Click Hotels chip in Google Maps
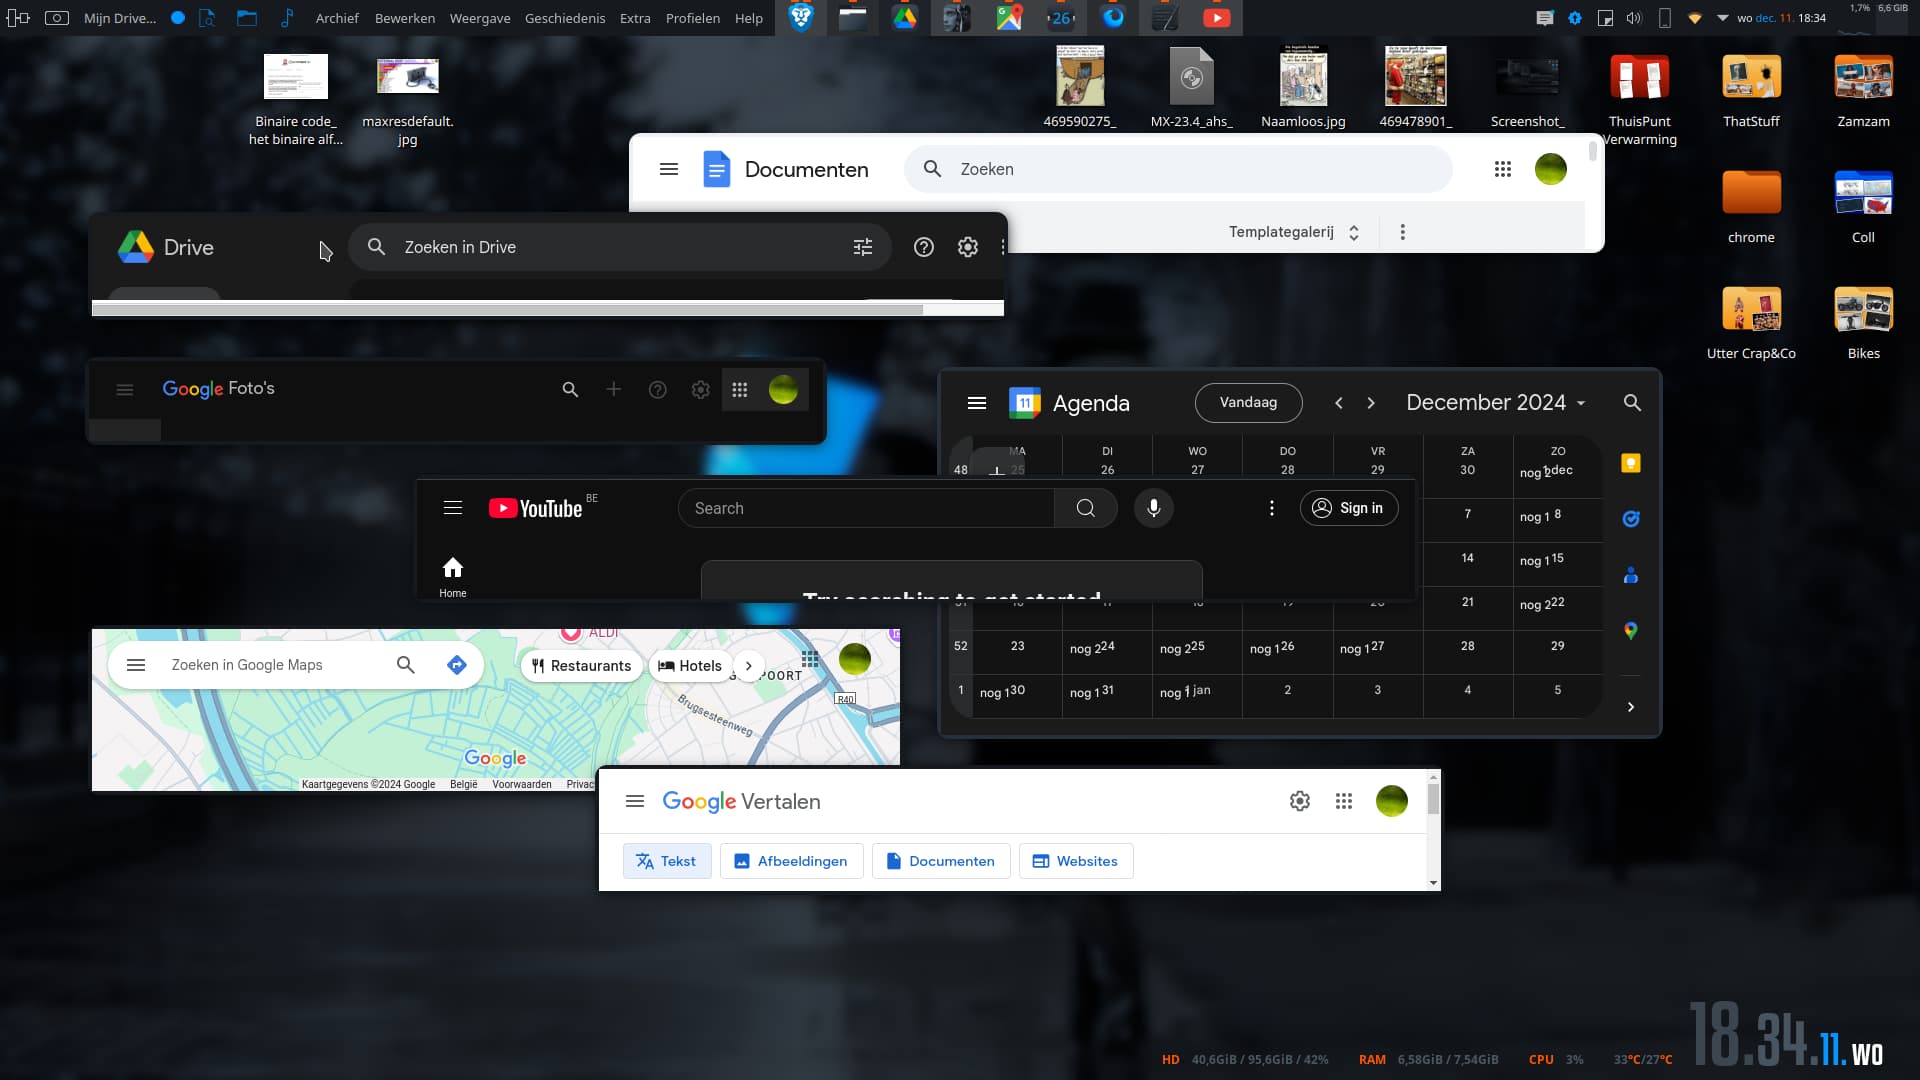The height and width of the screenshot is (1080, 1920). click(x=690, y=666)
